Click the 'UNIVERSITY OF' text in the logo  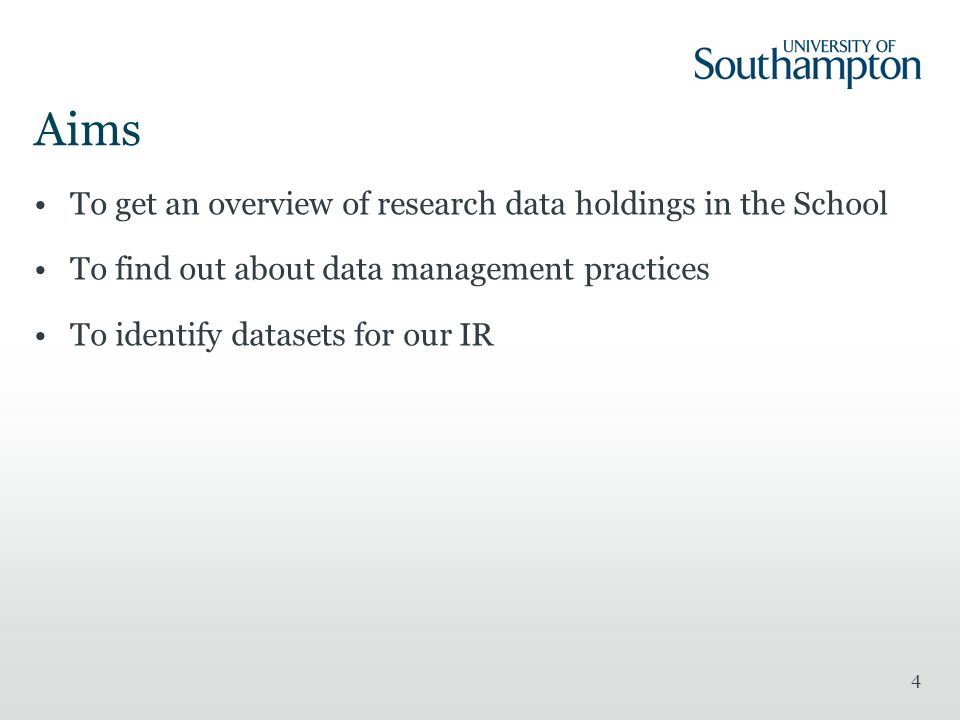tap(839, 47)
